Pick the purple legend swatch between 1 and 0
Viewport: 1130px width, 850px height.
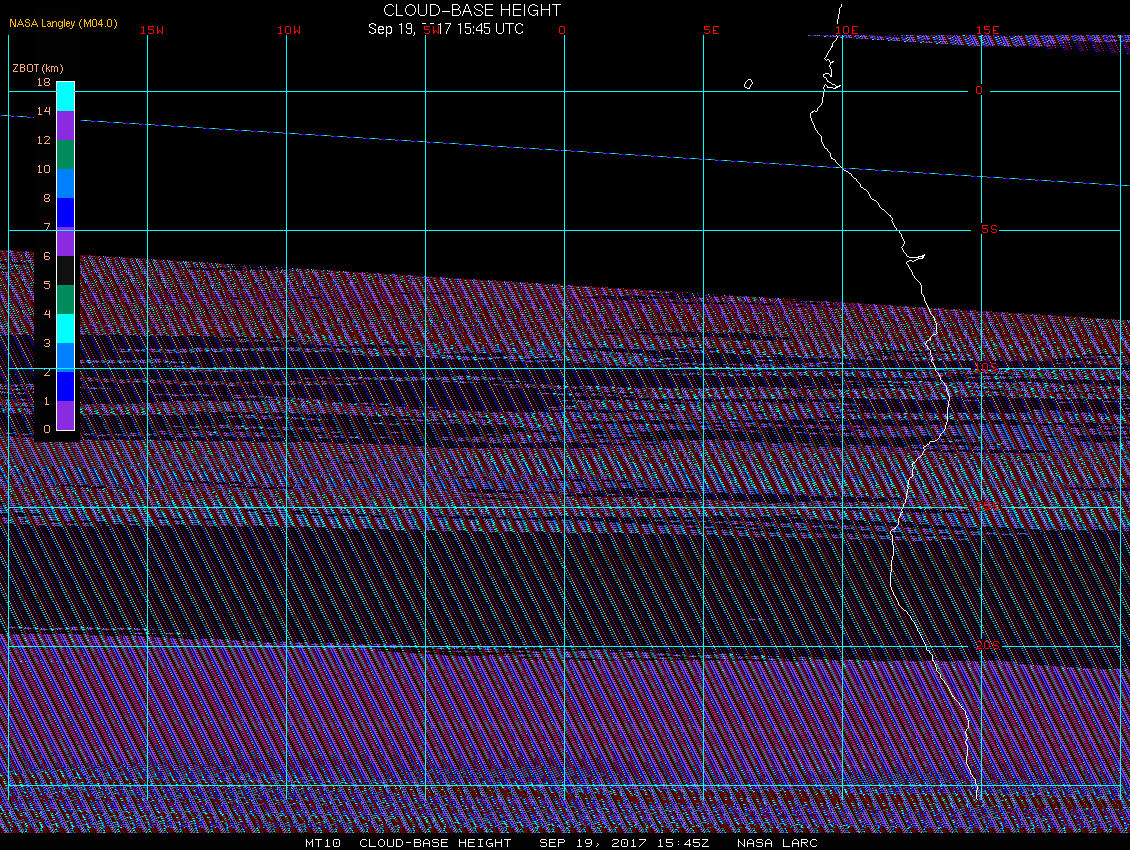66,415
